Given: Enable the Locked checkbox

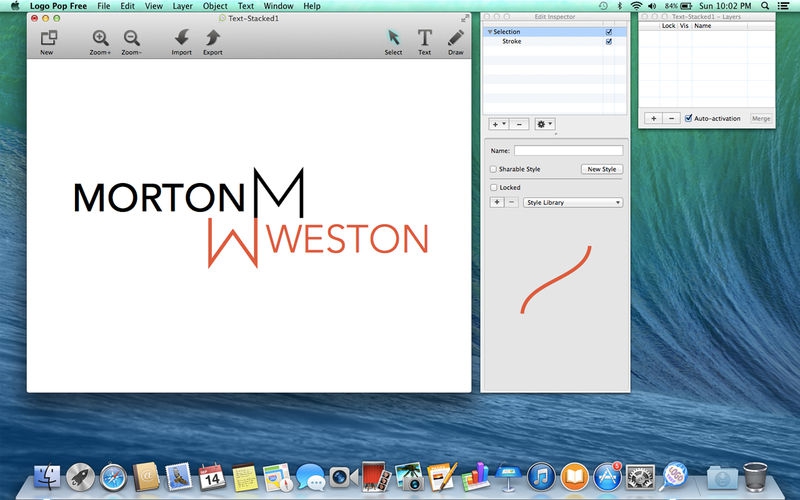Looking at the screenshot, I should tap(493, 187).
